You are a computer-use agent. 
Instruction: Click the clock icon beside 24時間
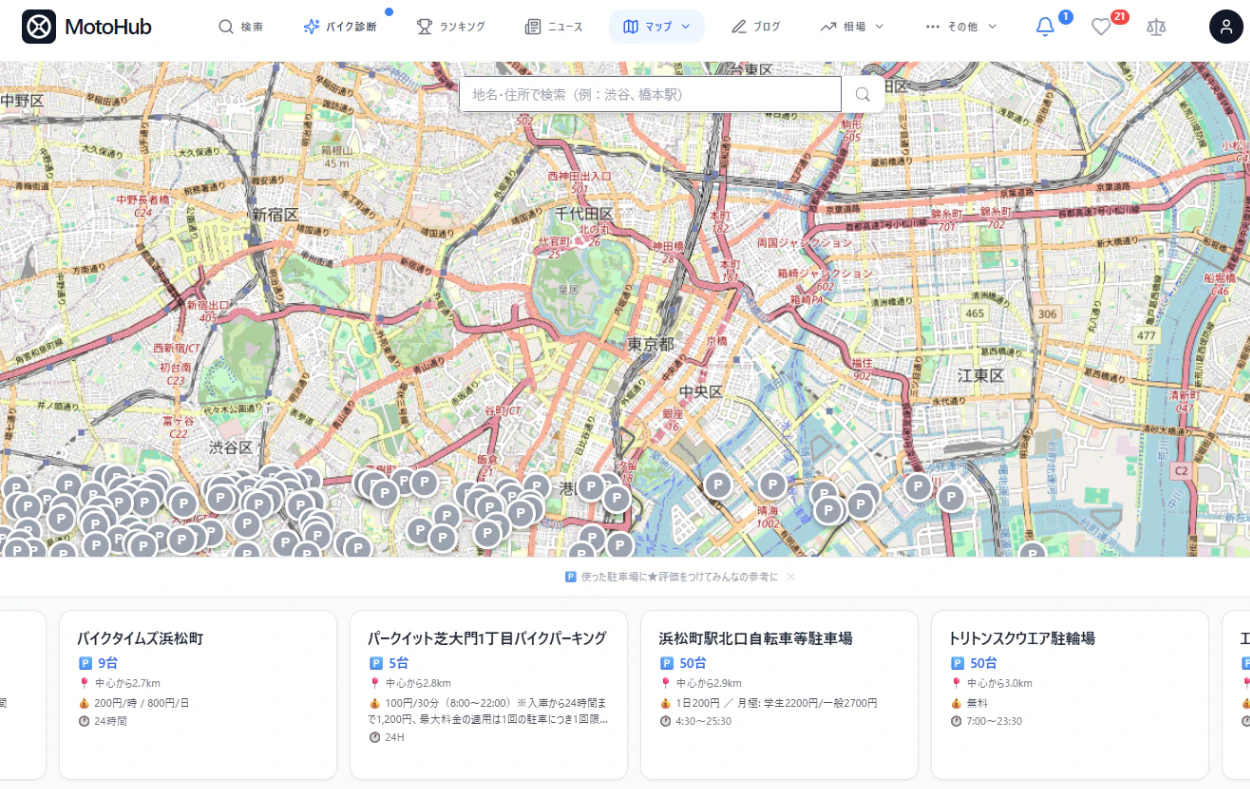(x=84, y=721)
